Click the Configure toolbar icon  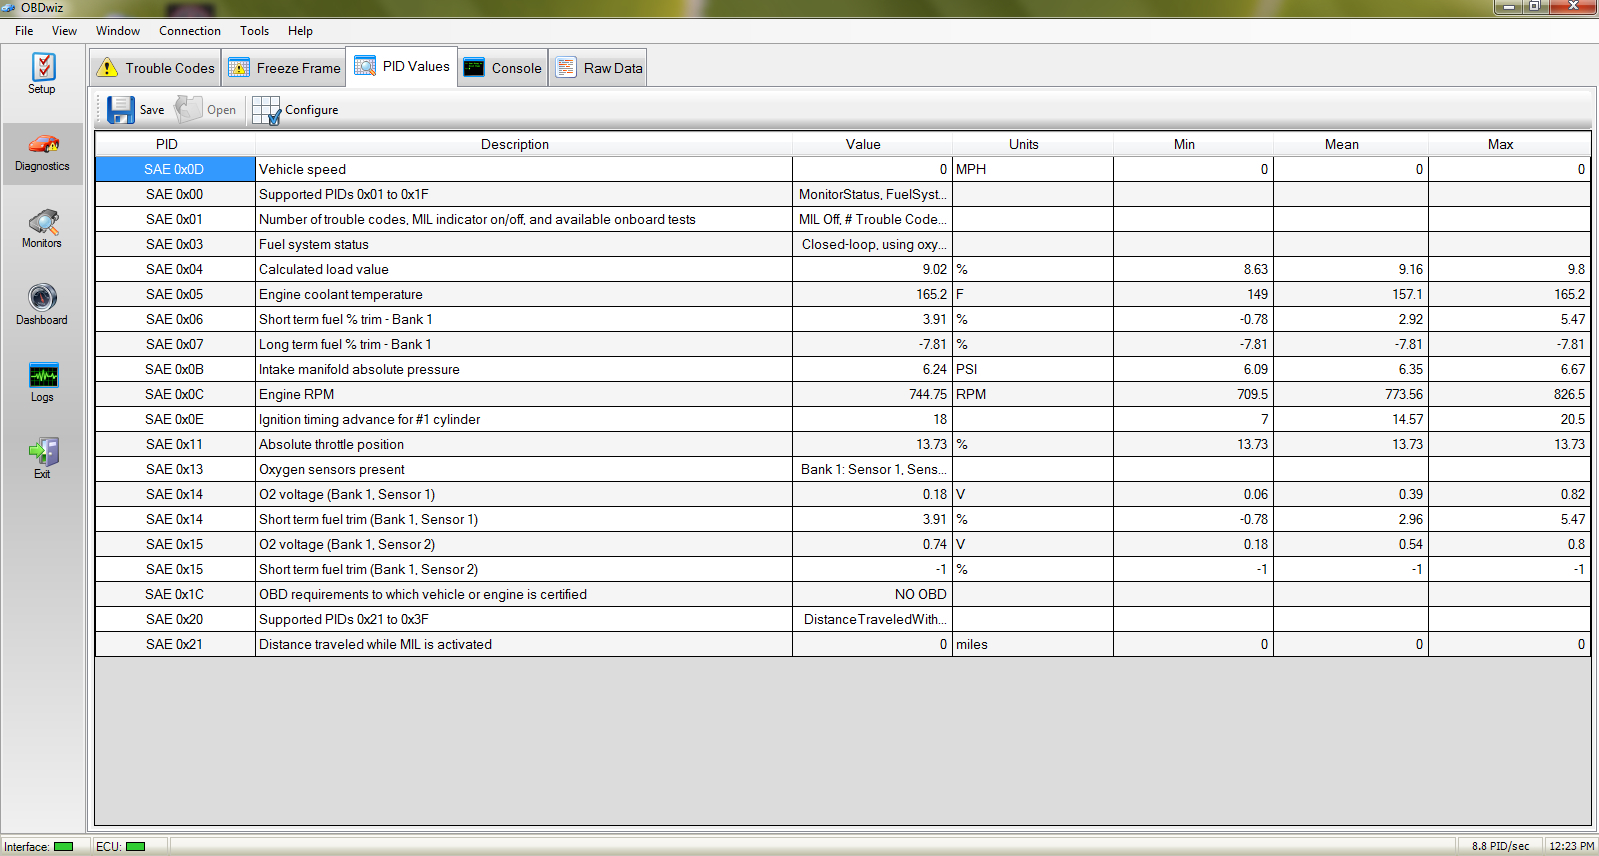[x=266, y=110]
